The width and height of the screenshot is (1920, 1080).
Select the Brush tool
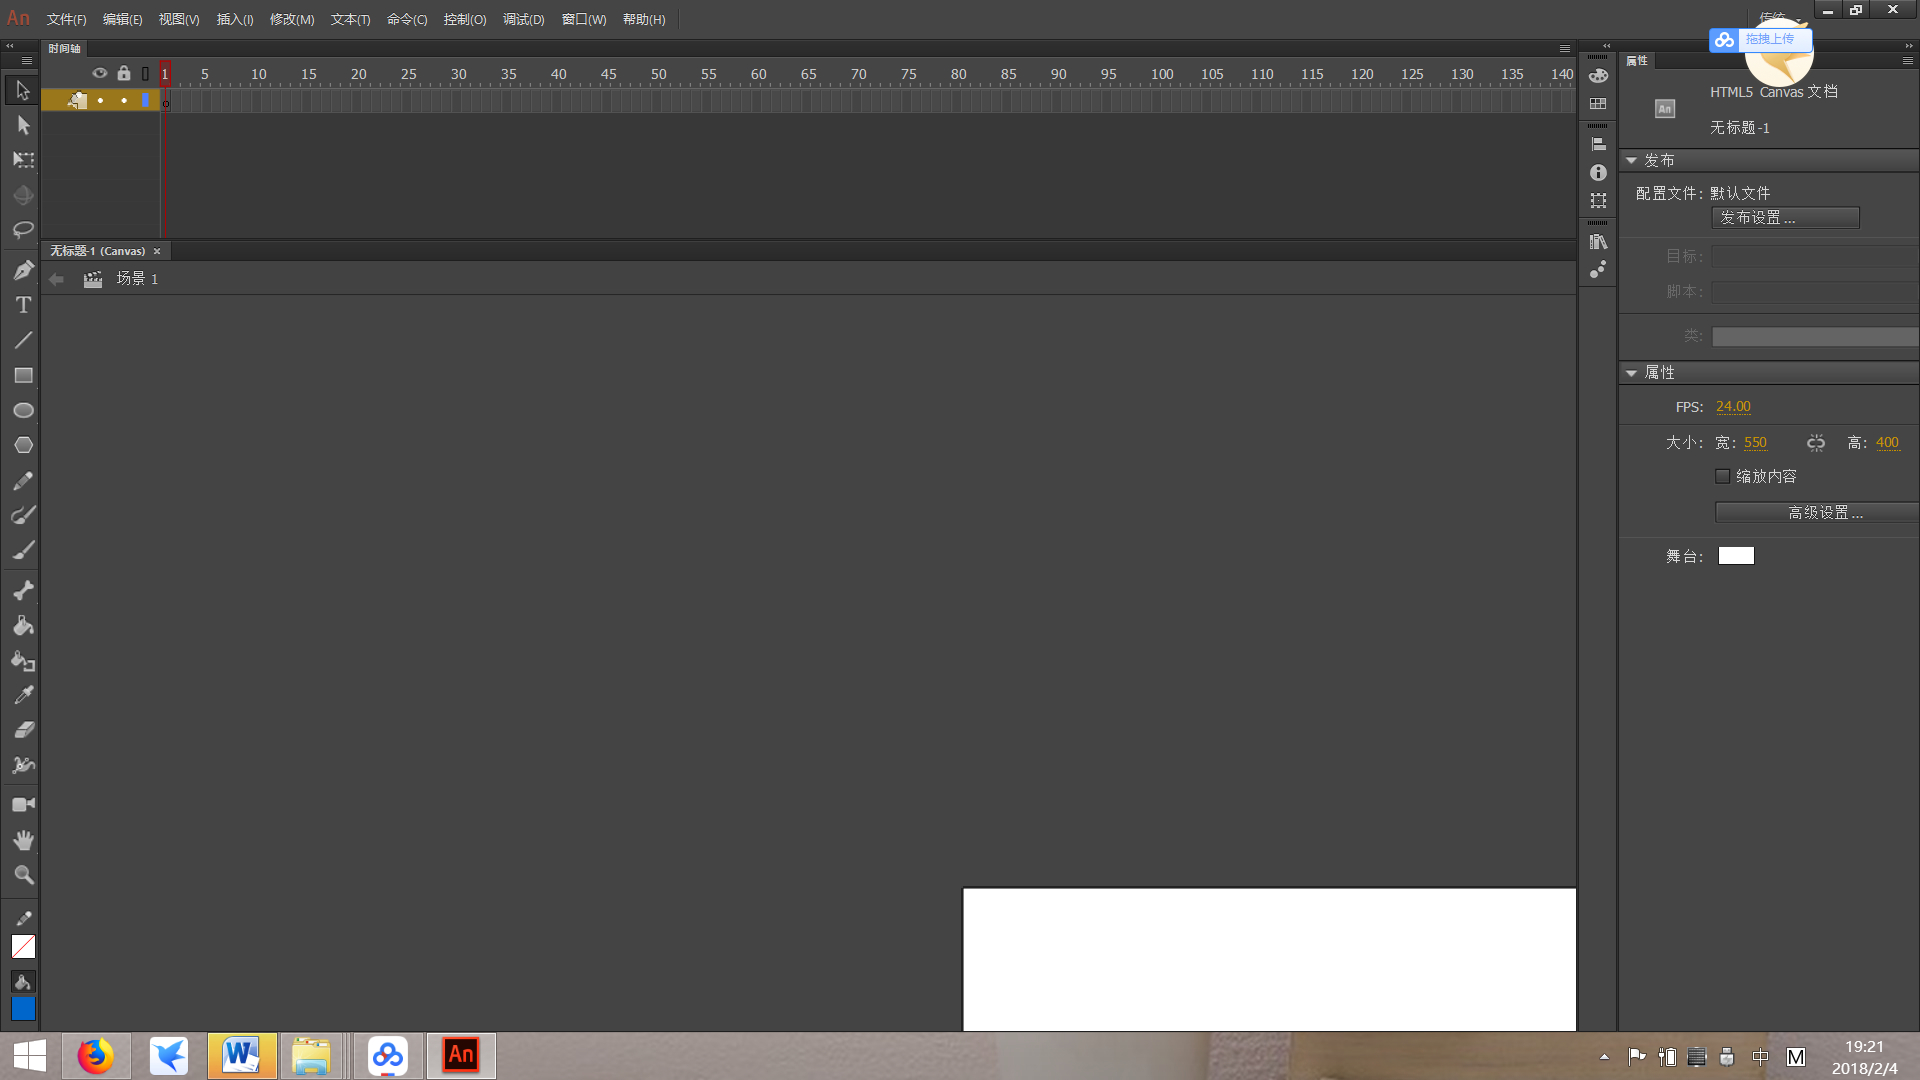(23, 550)
